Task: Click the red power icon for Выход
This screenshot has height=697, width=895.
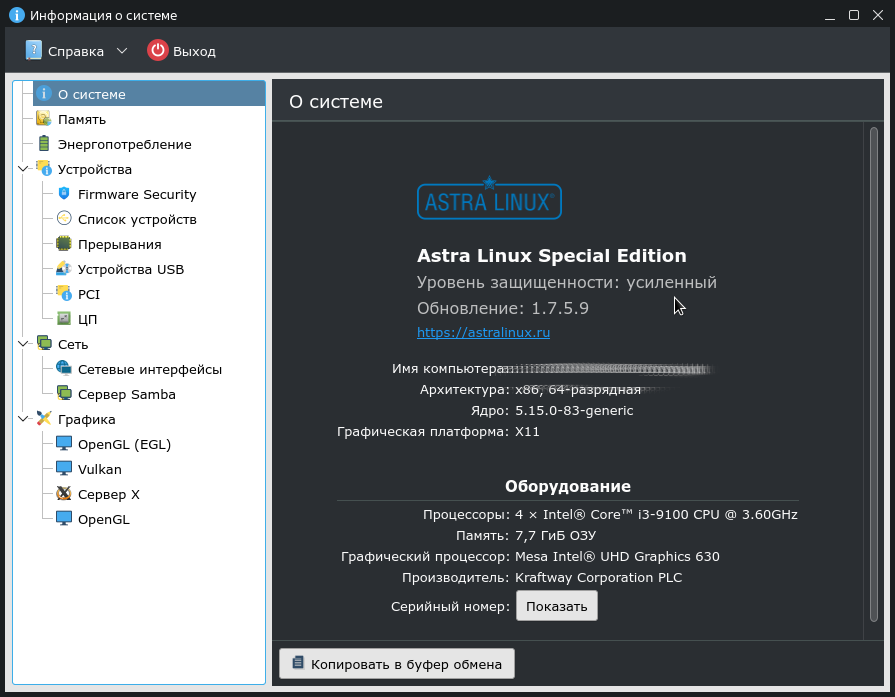Action: click(x=158, y=50)
